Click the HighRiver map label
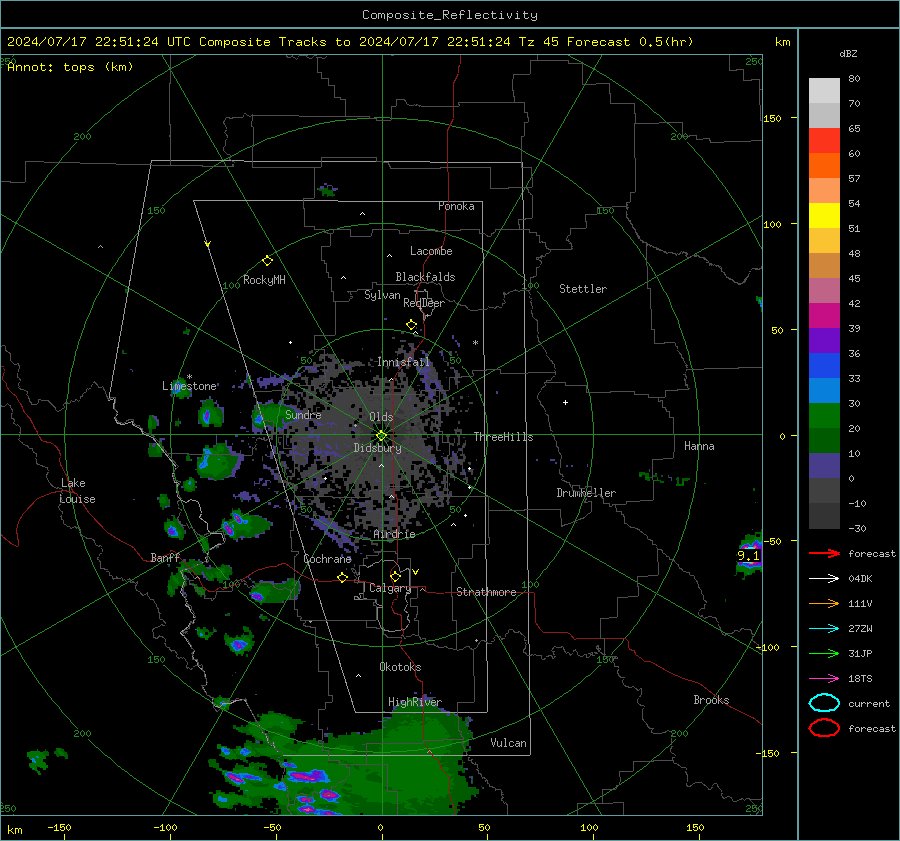This screenshot has width=900, height=841. click(x=415, y=702)
